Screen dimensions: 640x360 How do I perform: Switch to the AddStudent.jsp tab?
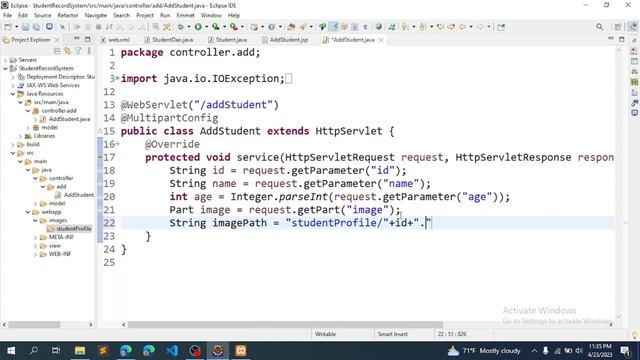coord(285,40)
